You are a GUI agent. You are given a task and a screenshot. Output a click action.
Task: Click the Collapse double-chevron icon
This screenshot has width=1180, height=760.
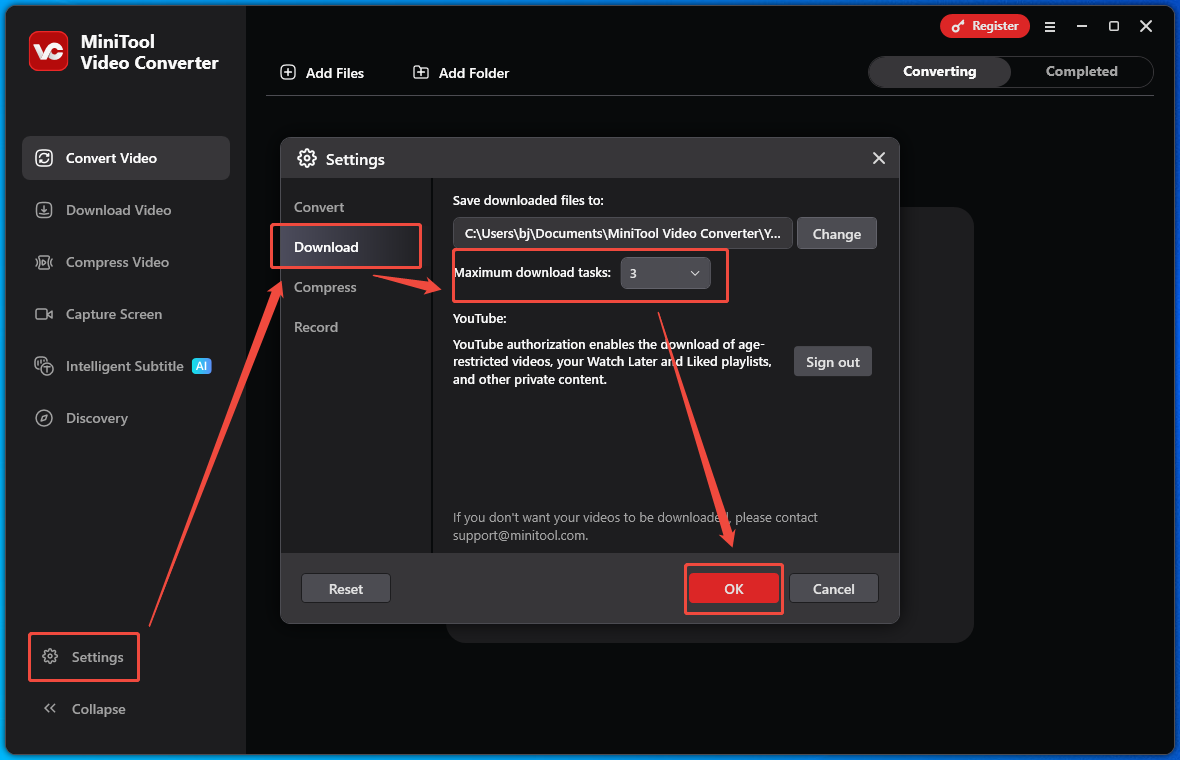(50, 708)
